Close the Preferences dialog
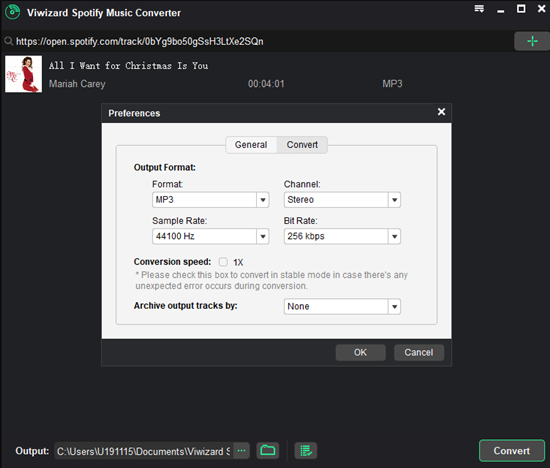 tap(441, 112)
